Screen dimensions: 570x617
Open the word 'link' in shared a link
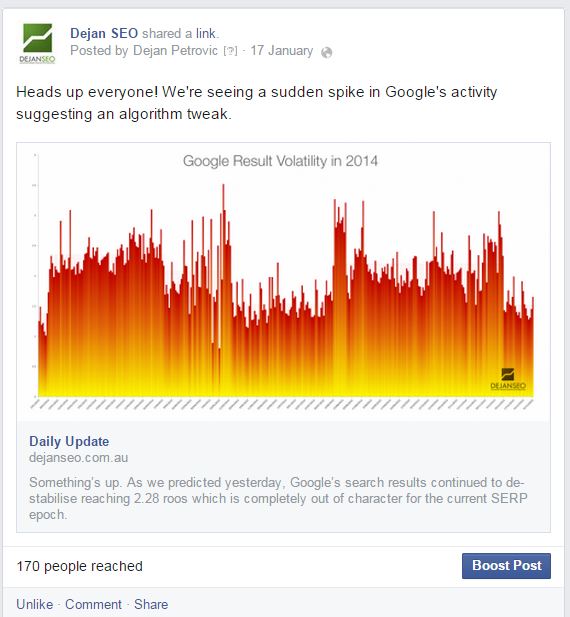click(205, 33)
